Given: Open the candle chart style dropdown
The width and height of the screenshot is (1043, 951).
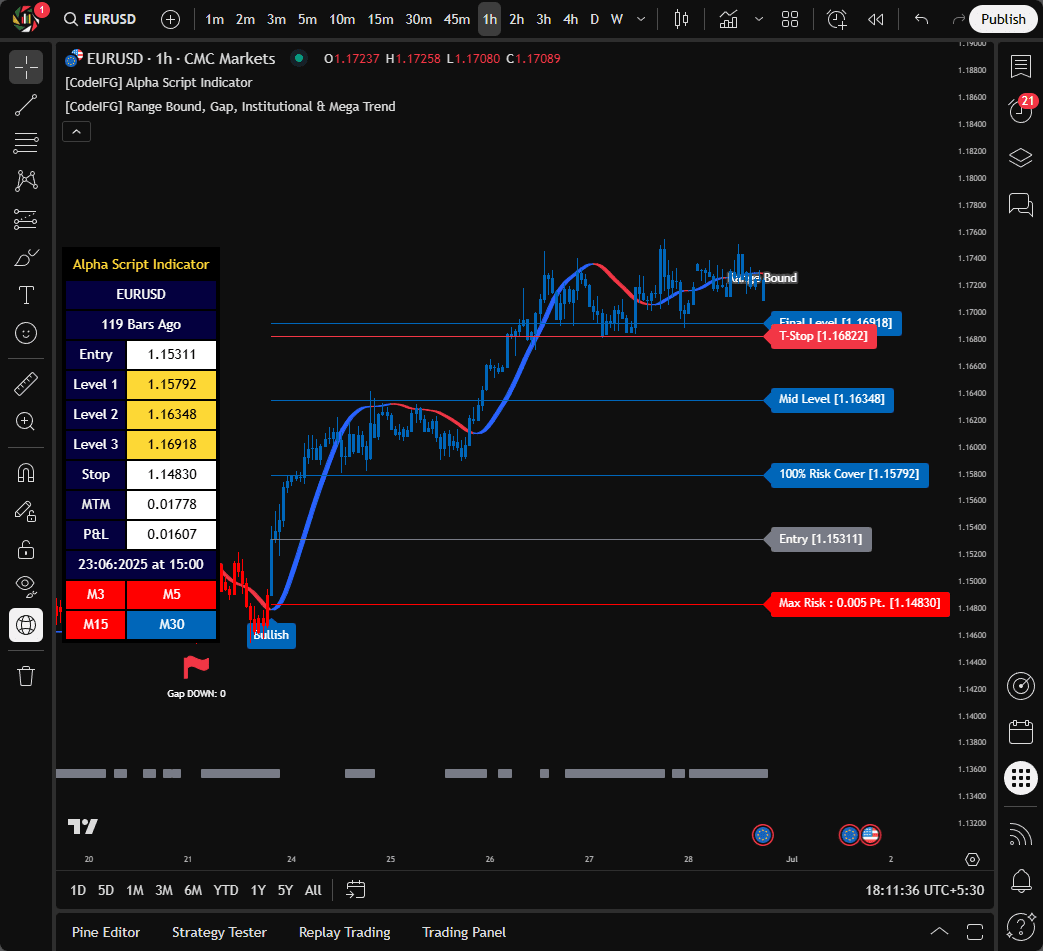Looking at the screenshot, I should click(681, 19).
